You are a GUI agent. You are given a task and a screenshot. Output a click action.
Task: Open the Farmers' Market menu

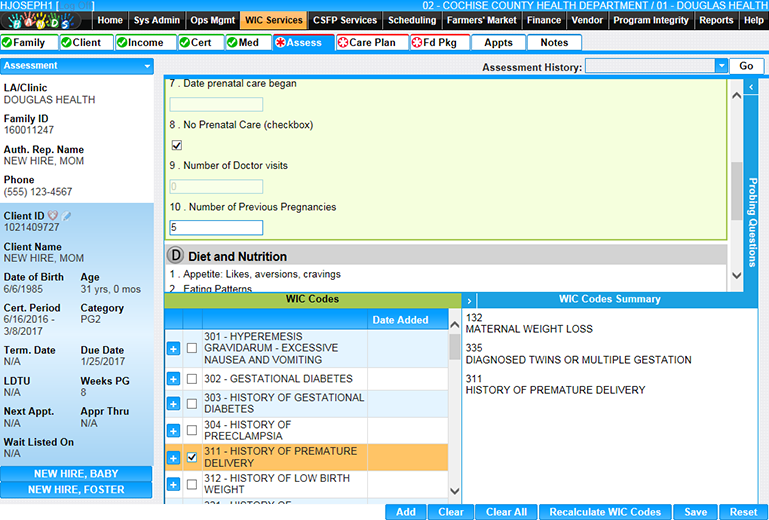[x=482, y=20]
